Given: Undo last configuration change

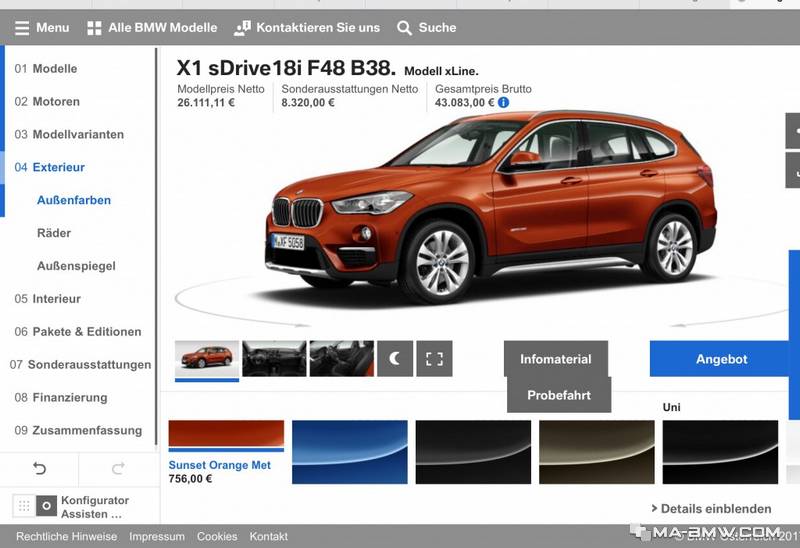Looking at the screenshot, I should click(x=39, y=468).
